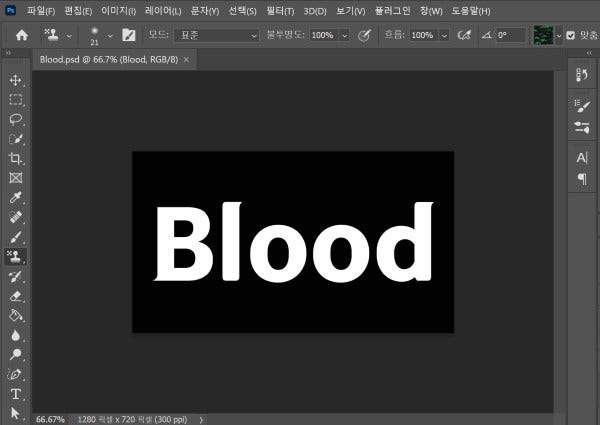Select the Paint Bucket tool

click(15, 316)
